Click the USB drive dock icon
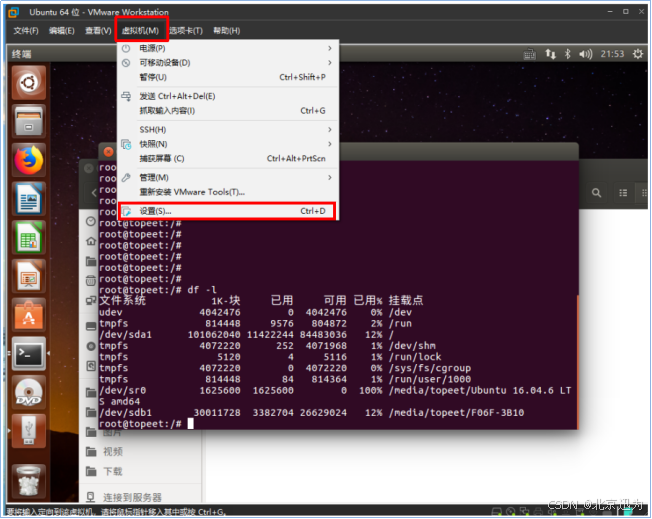 pyautogui.click(x=28, y=431)
